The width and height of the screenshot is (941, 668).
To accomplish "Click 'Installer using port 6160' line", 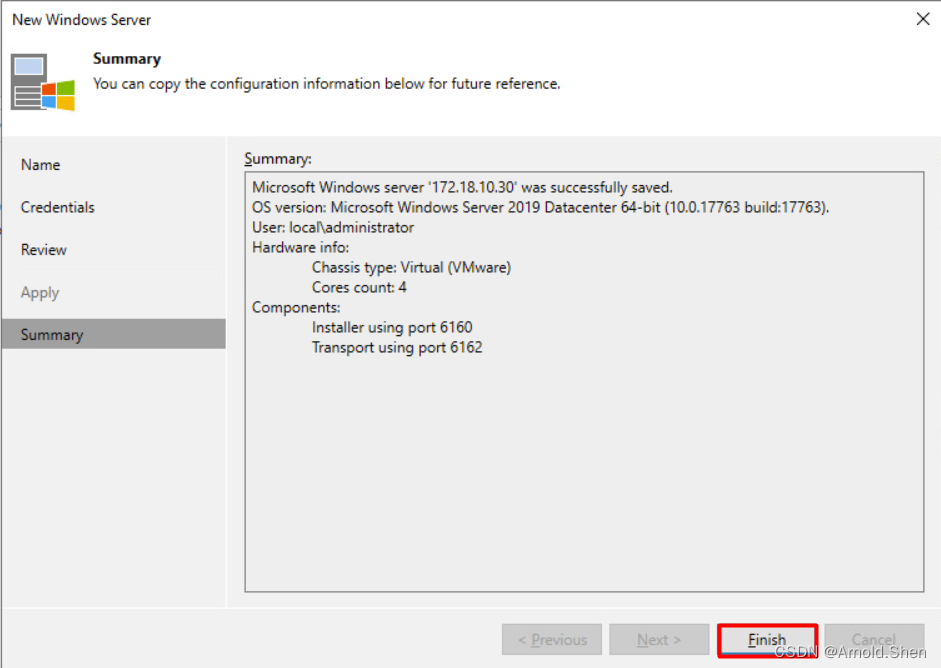I will (x=392, y=328).
